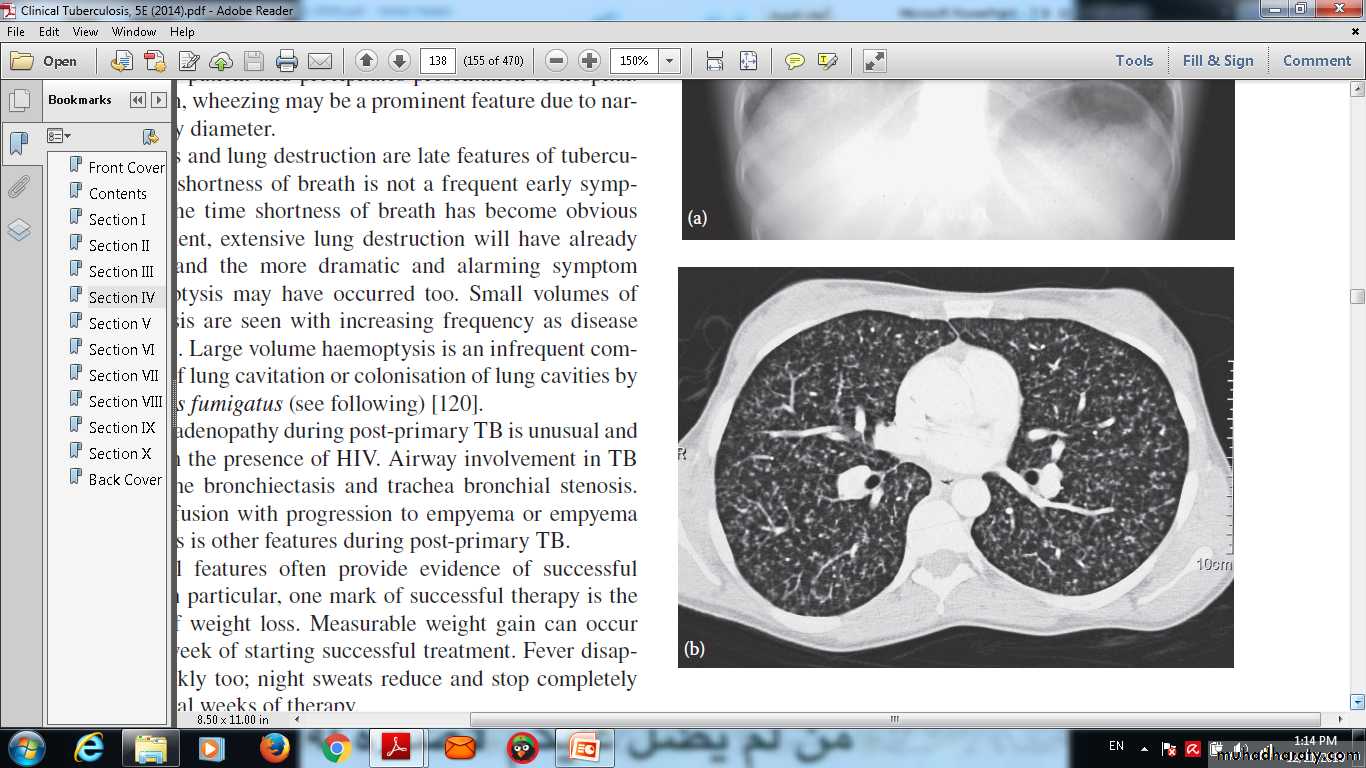Go to previous page with up arrow
This screenshot has height=768, width=1366.
[366, 61]
